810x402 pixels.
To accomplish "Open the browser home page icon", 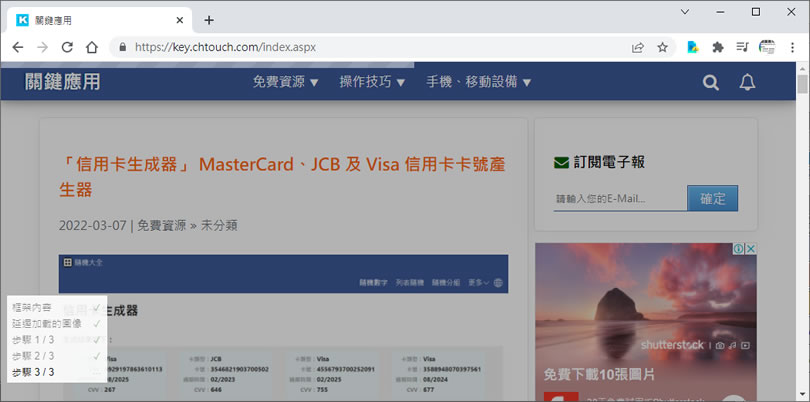I will 92,48.
